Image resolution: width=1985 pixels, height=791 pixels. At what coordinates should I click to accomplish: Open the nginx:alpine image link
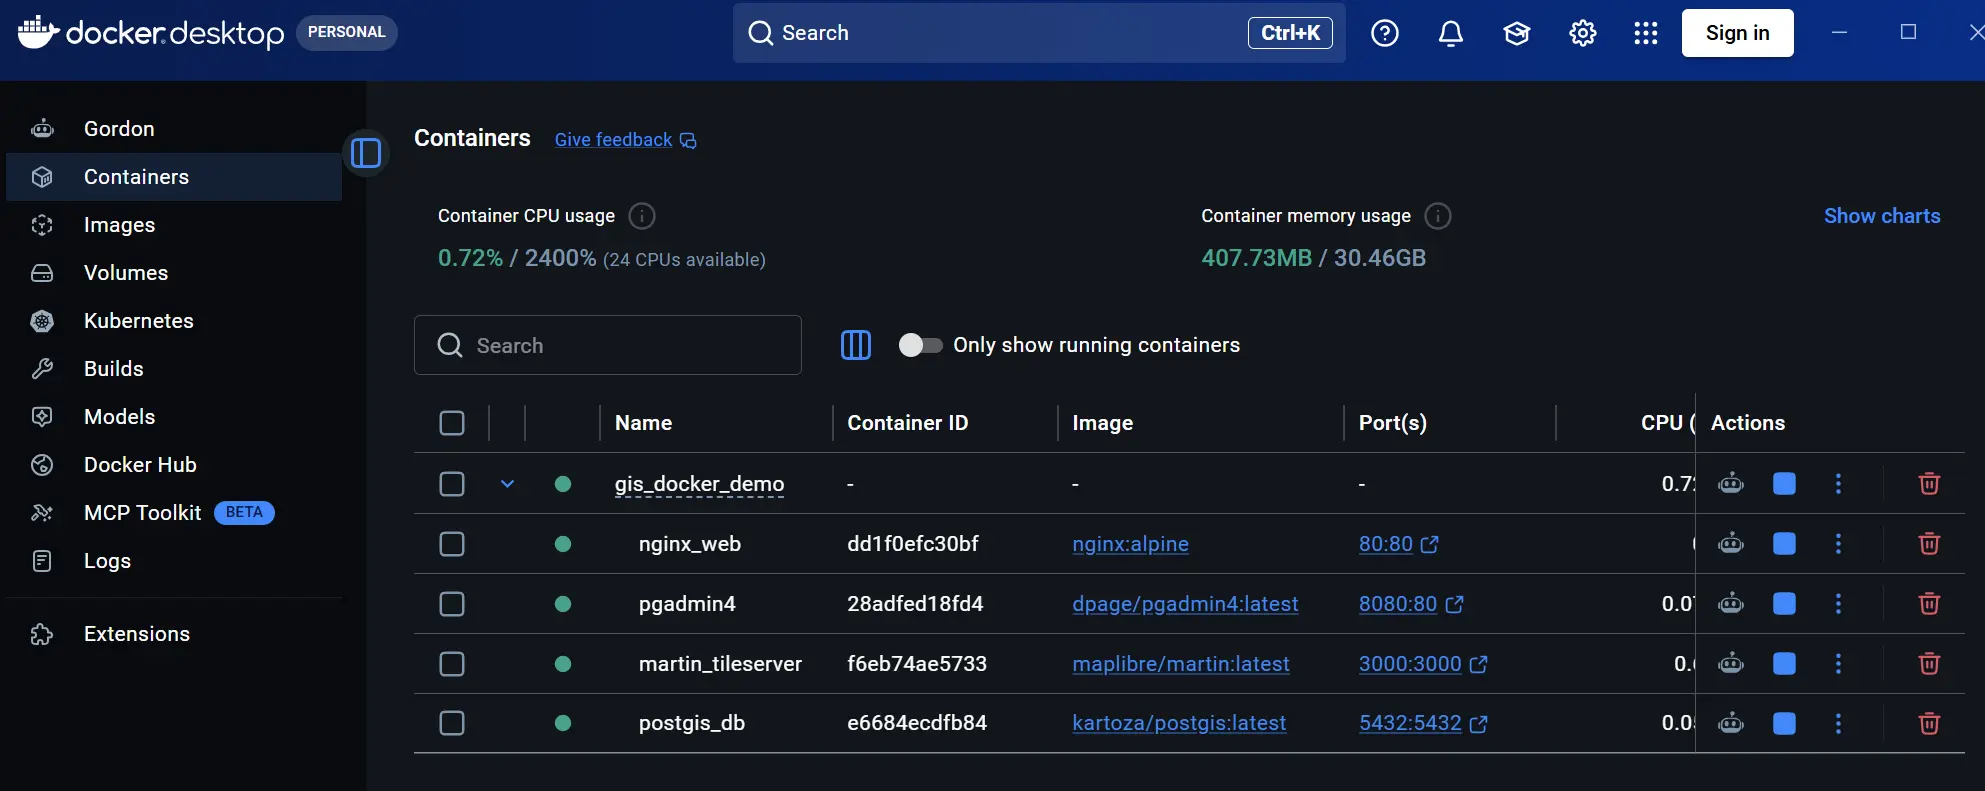1130,544
